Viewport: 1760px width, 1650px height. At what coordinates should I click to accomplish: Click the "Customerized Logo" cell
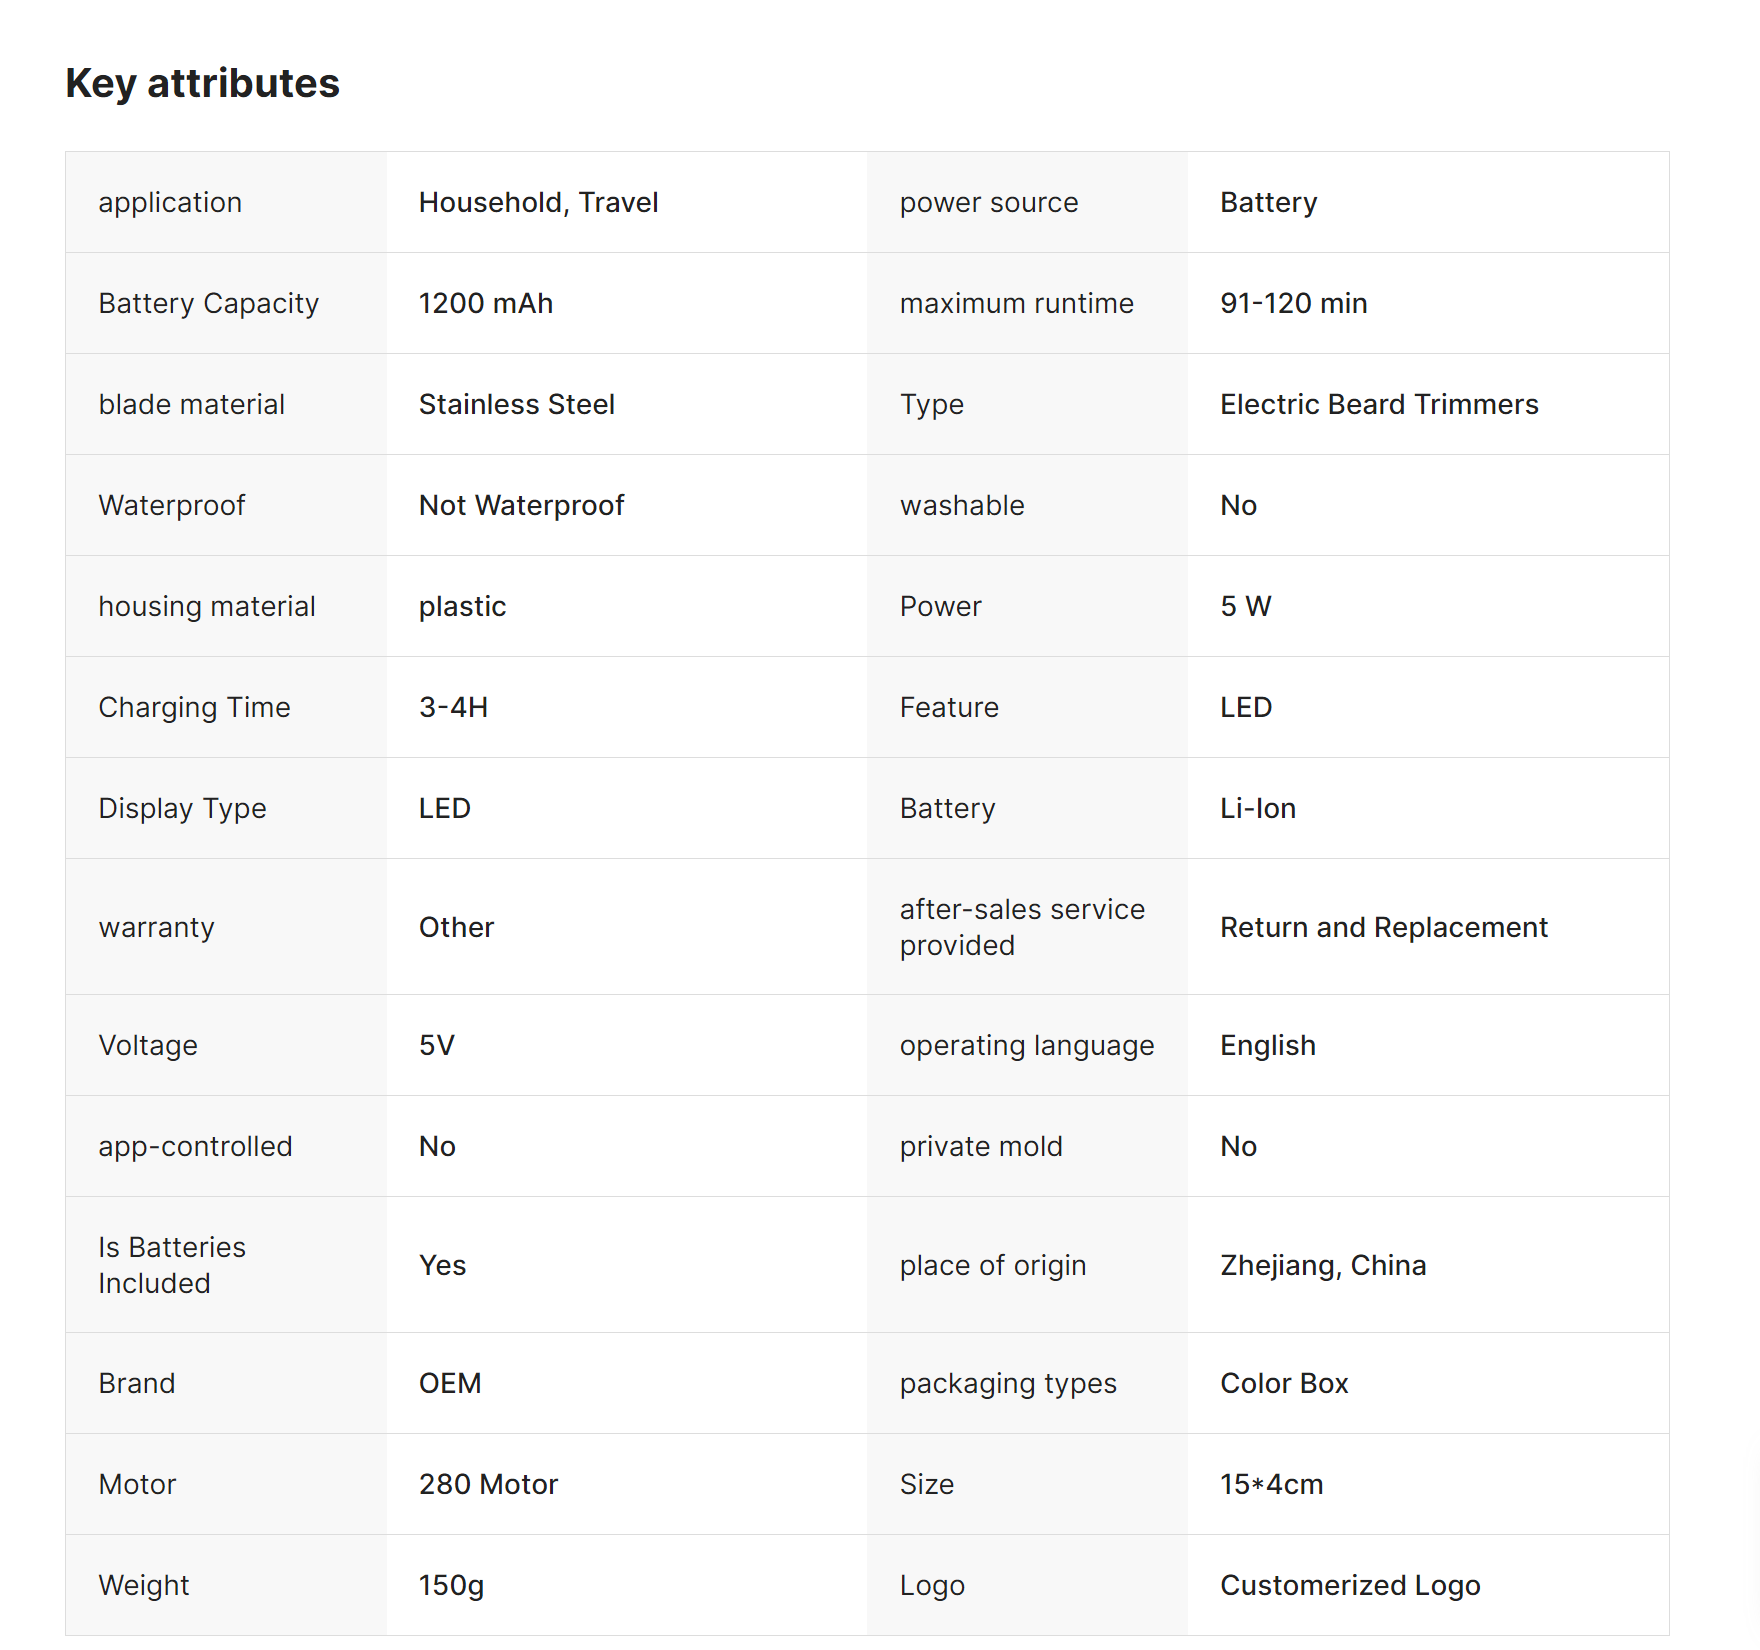pos(1349,1585)
